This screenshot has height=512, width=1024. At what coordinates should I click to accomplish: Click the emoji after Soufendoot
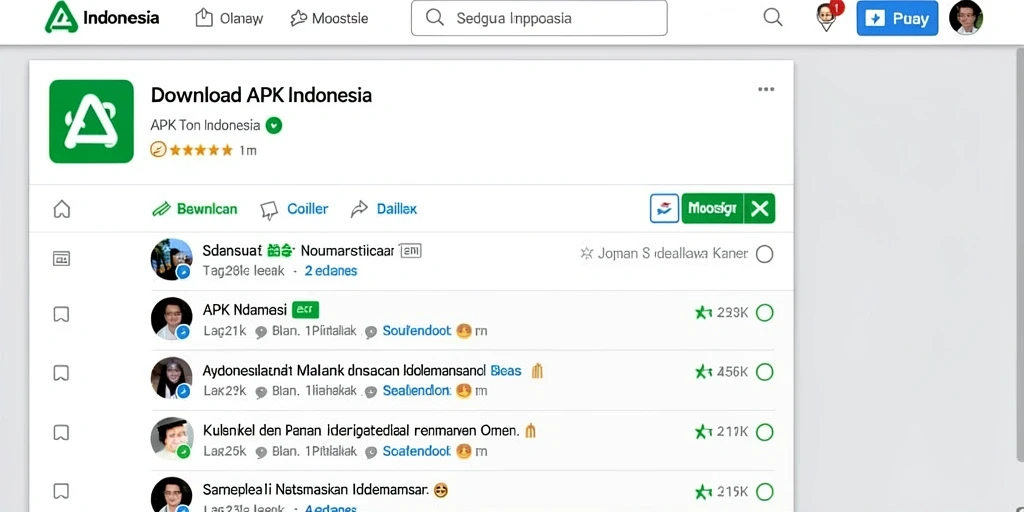tap(464, 331)
